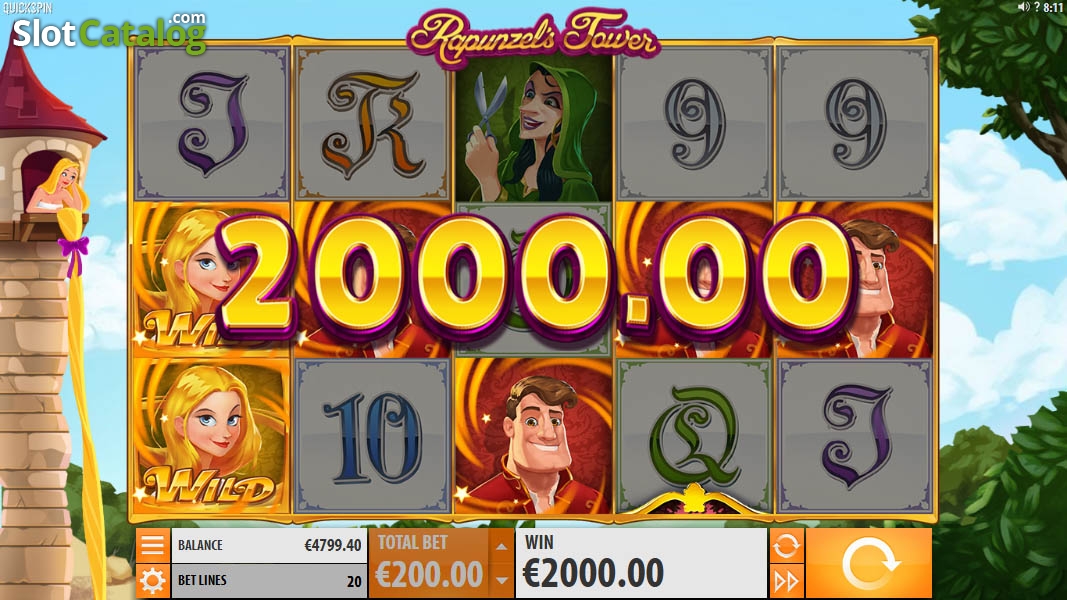Open the settings gear icon
This screenshot has width=1067, height=600.
pyautogui.click(x=152, y=581)
